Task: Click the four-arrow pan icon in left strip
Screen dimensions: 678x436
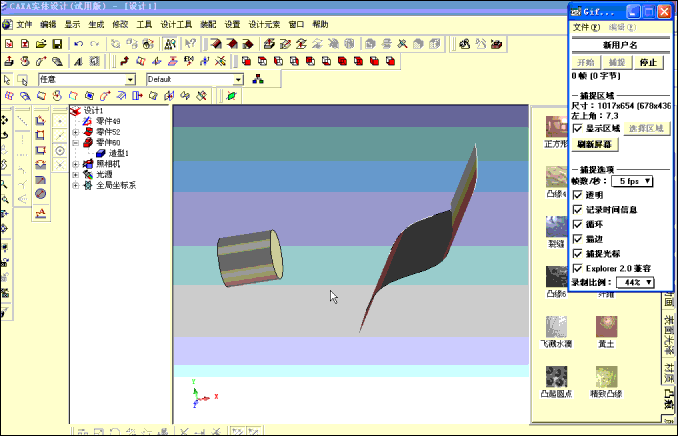Action: tap(5, 120)
